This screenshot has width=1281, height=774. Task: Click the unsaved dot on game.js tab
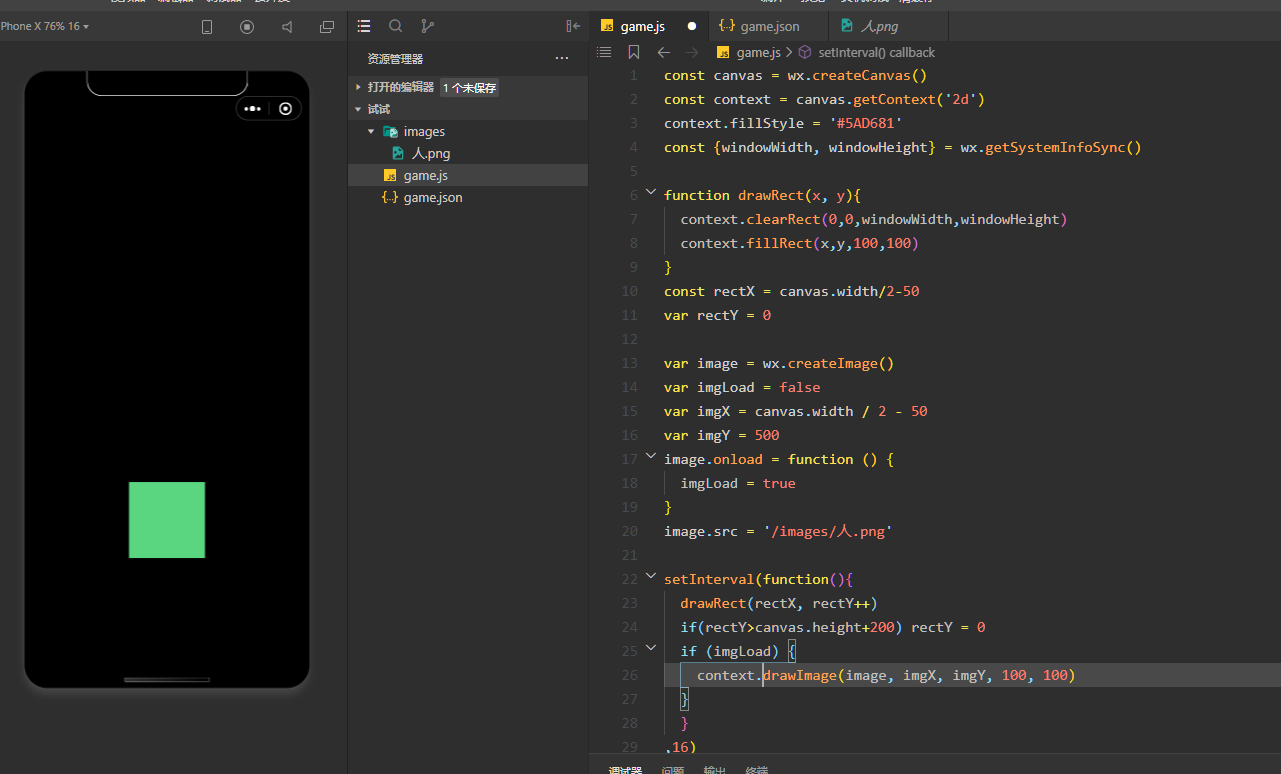pyautogui.click(x=691, y=26)
